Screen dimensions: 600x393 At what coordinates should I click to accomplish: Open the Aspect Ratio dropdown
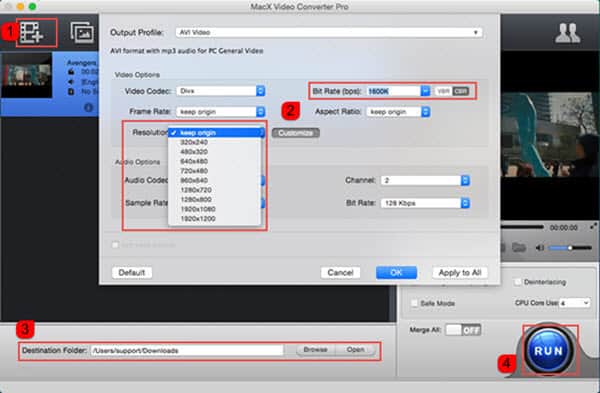(398, 112)
